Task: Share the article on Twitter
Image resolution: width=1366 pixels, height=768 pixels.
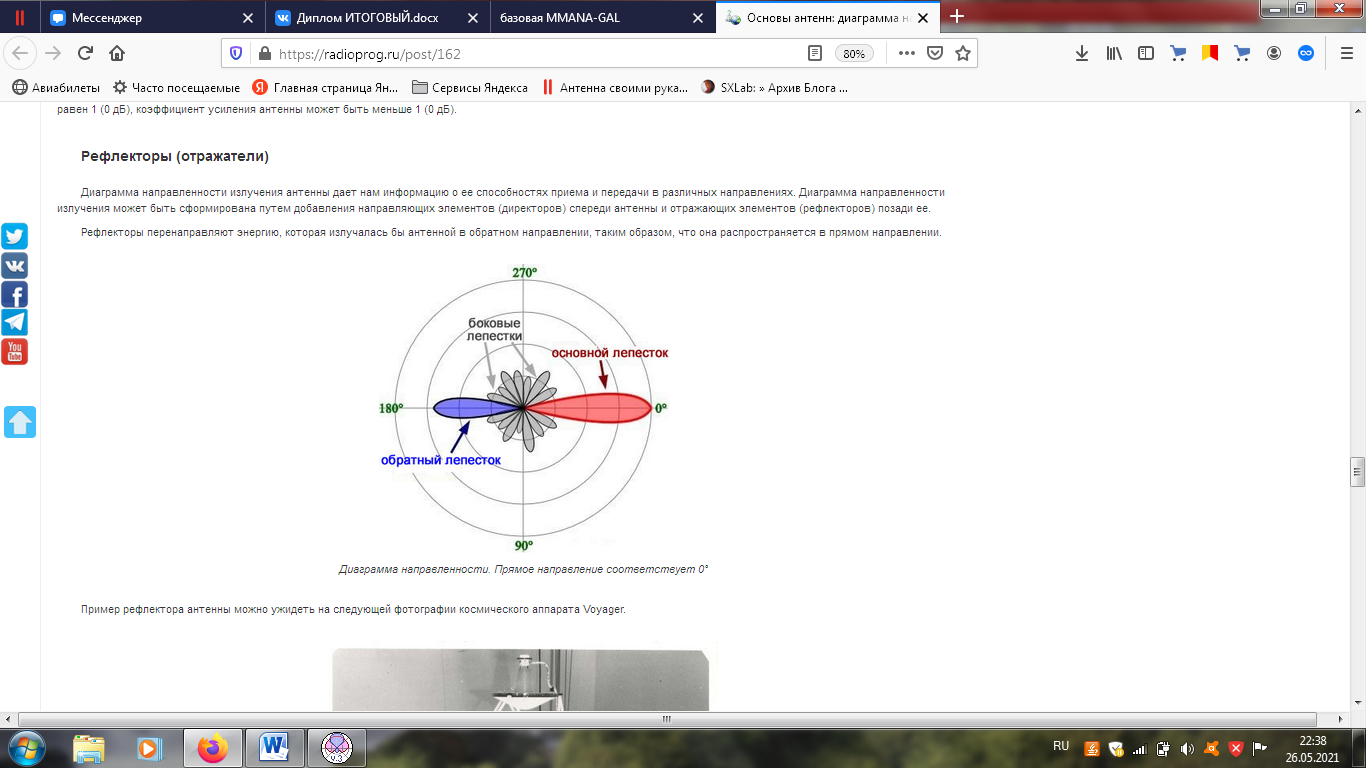Action: (x=14, y=237)
